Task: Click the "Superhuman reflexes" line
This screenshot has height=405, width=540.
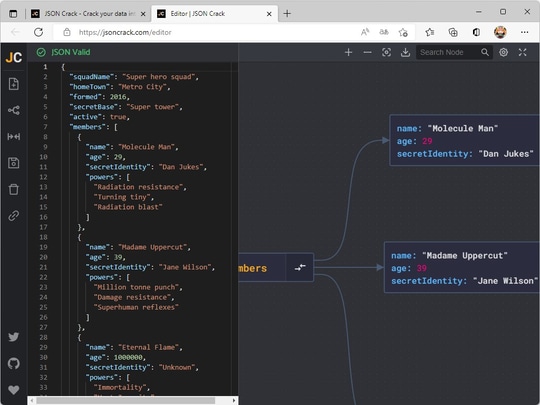Action: tap(136, 307)
